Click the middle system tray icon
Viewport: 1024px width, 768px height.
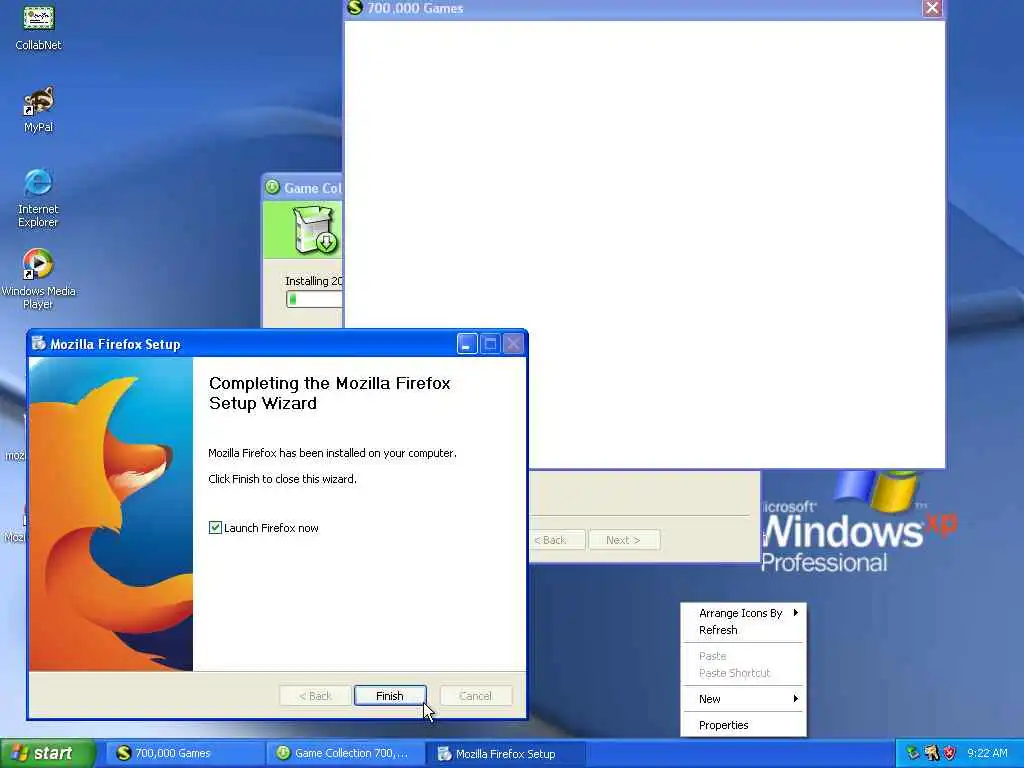tap(931, 753)
